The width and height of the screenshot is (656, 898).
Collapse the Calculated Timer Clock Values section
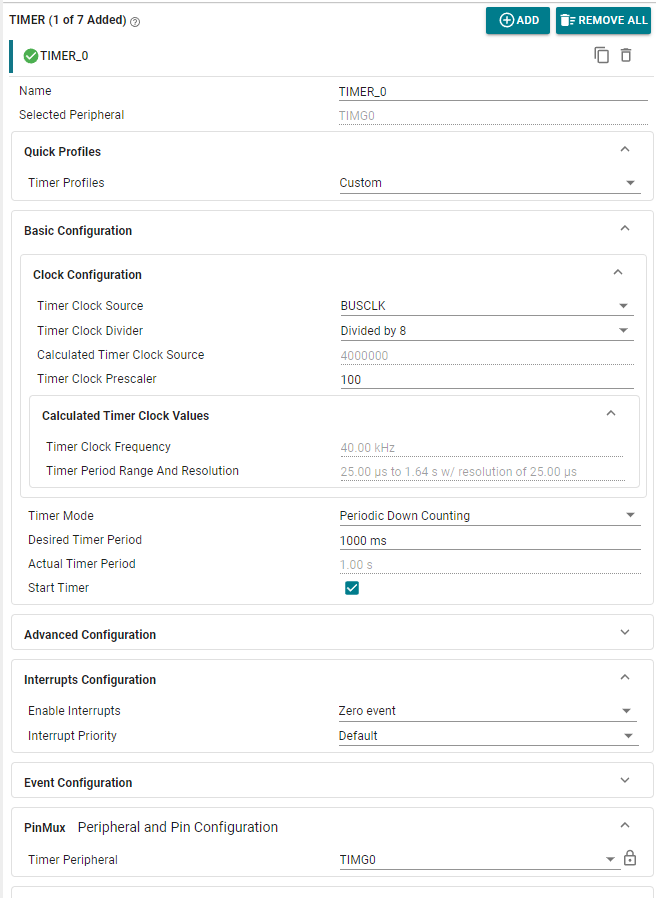coord(611,413)
